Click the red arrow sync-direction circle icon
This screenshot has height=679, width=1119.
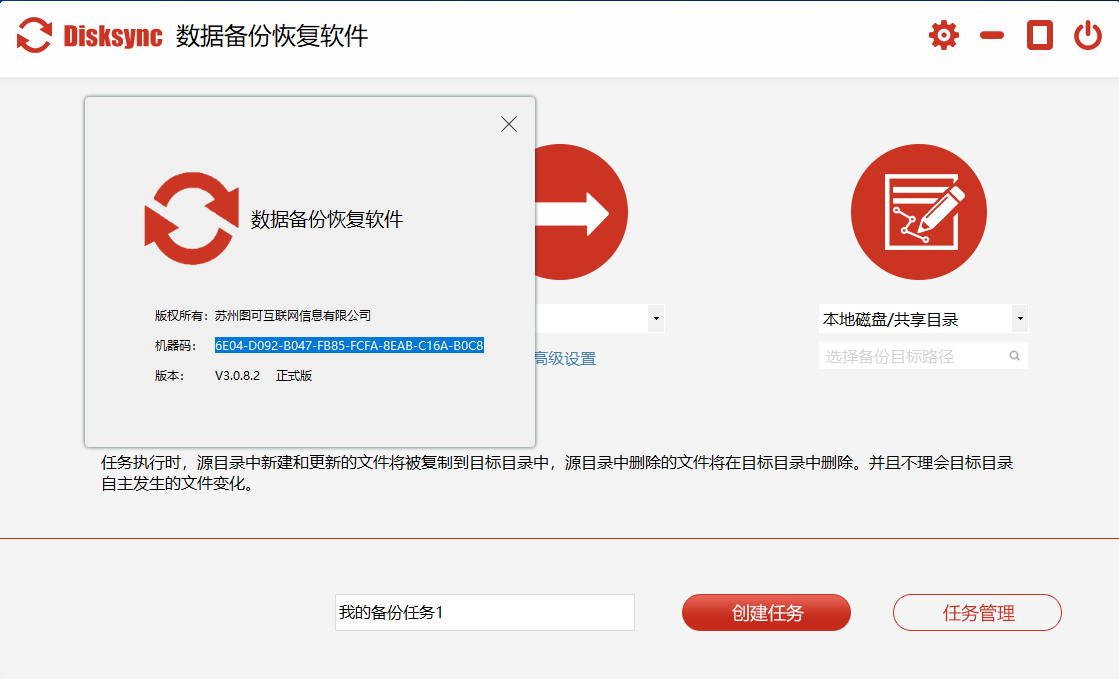(x=582, y=212)
